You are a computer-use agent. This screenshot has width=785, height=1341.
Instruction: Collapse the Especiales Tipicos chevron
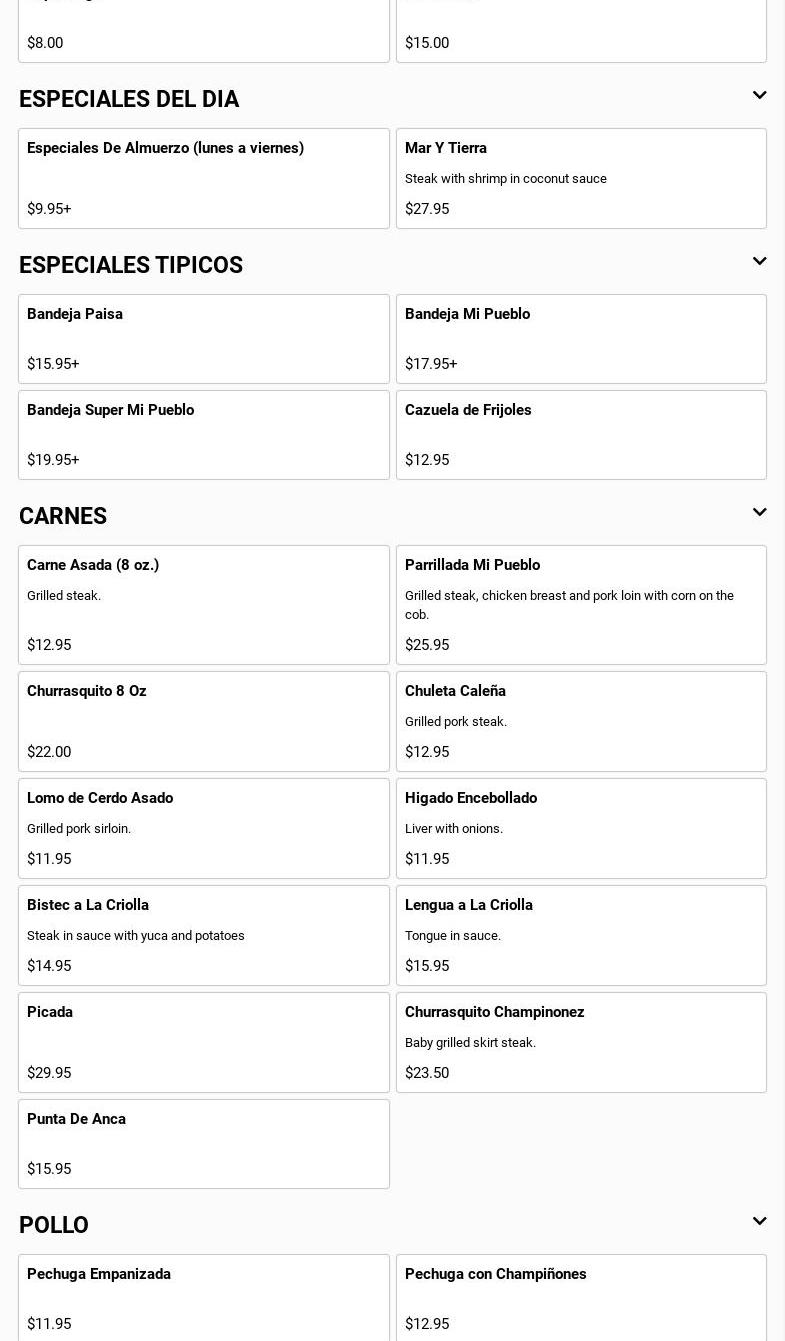pyautogui.click(x=759, y=262)
